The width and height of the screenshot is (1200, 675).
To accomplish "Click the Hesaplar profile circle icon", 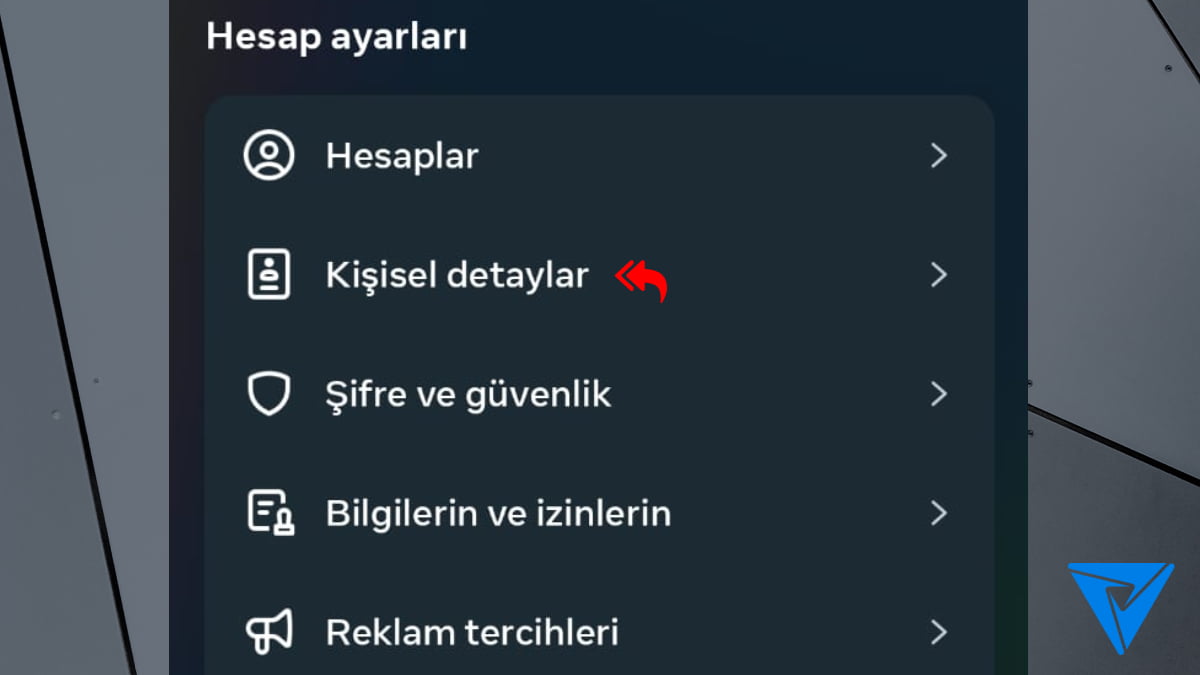I will (x=268, y=156).
